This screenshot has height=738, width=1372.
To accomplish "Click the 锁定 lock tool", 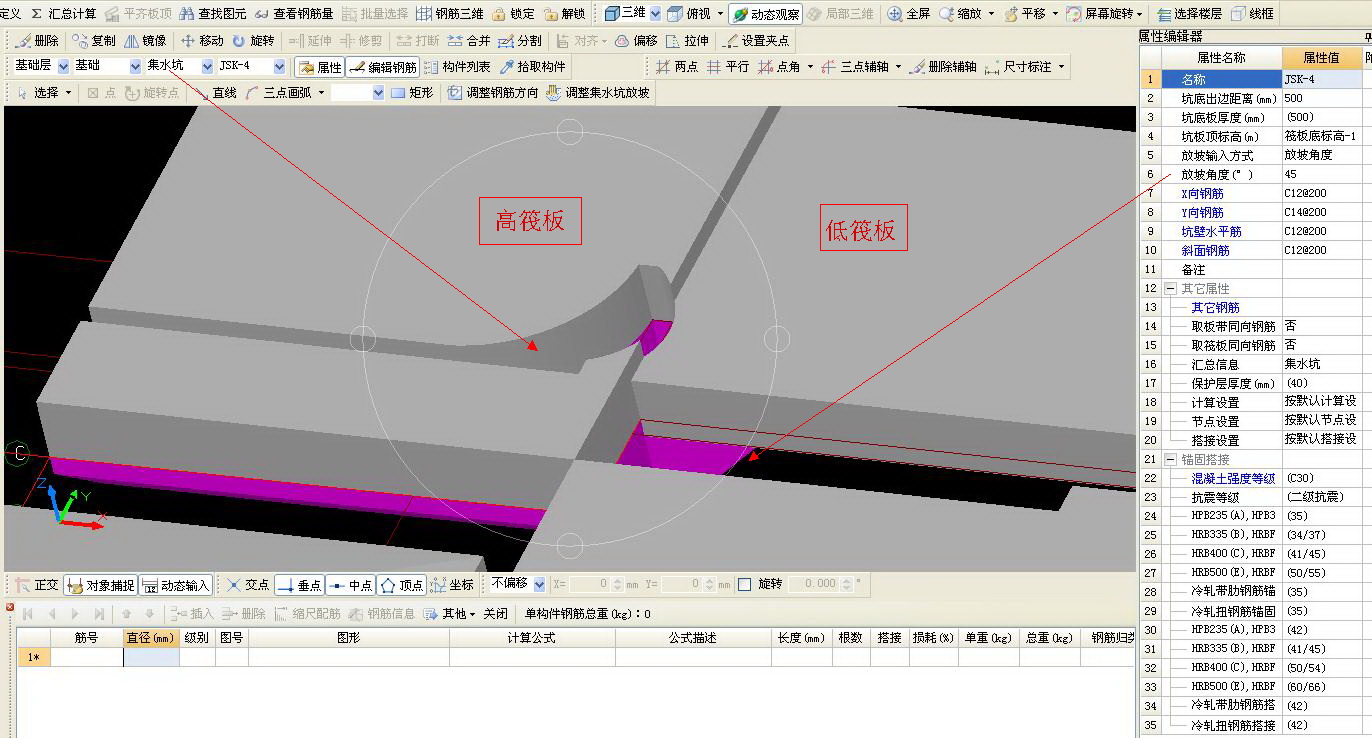I will click(513, 14).
